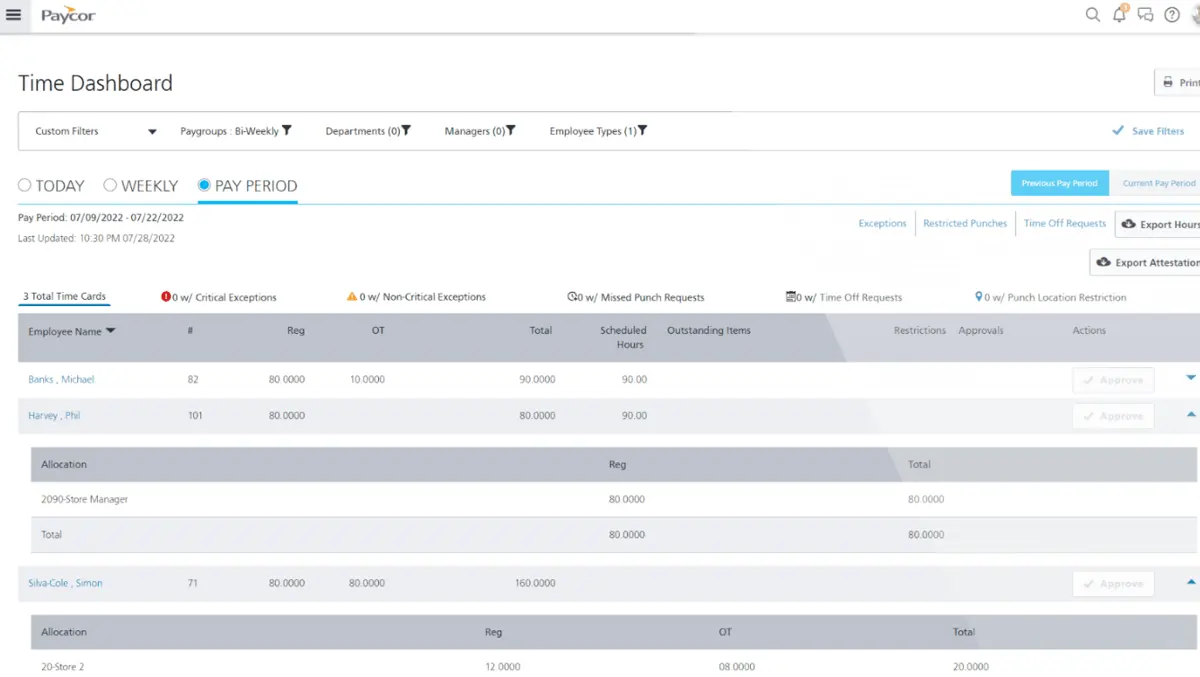Select the TODAY radio option
Screen dimensions: 1200x677
click(51, 186)
